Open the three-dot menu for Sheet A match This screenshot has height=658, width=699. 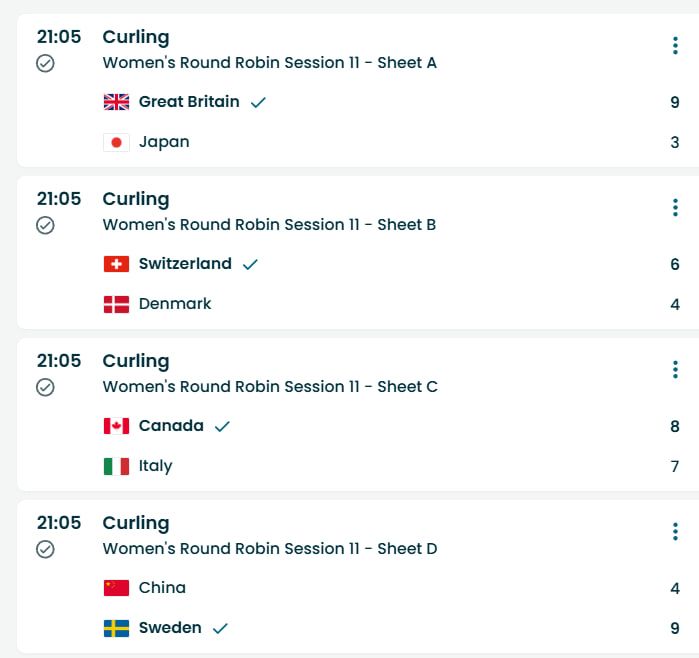click(x=676, y=46)
